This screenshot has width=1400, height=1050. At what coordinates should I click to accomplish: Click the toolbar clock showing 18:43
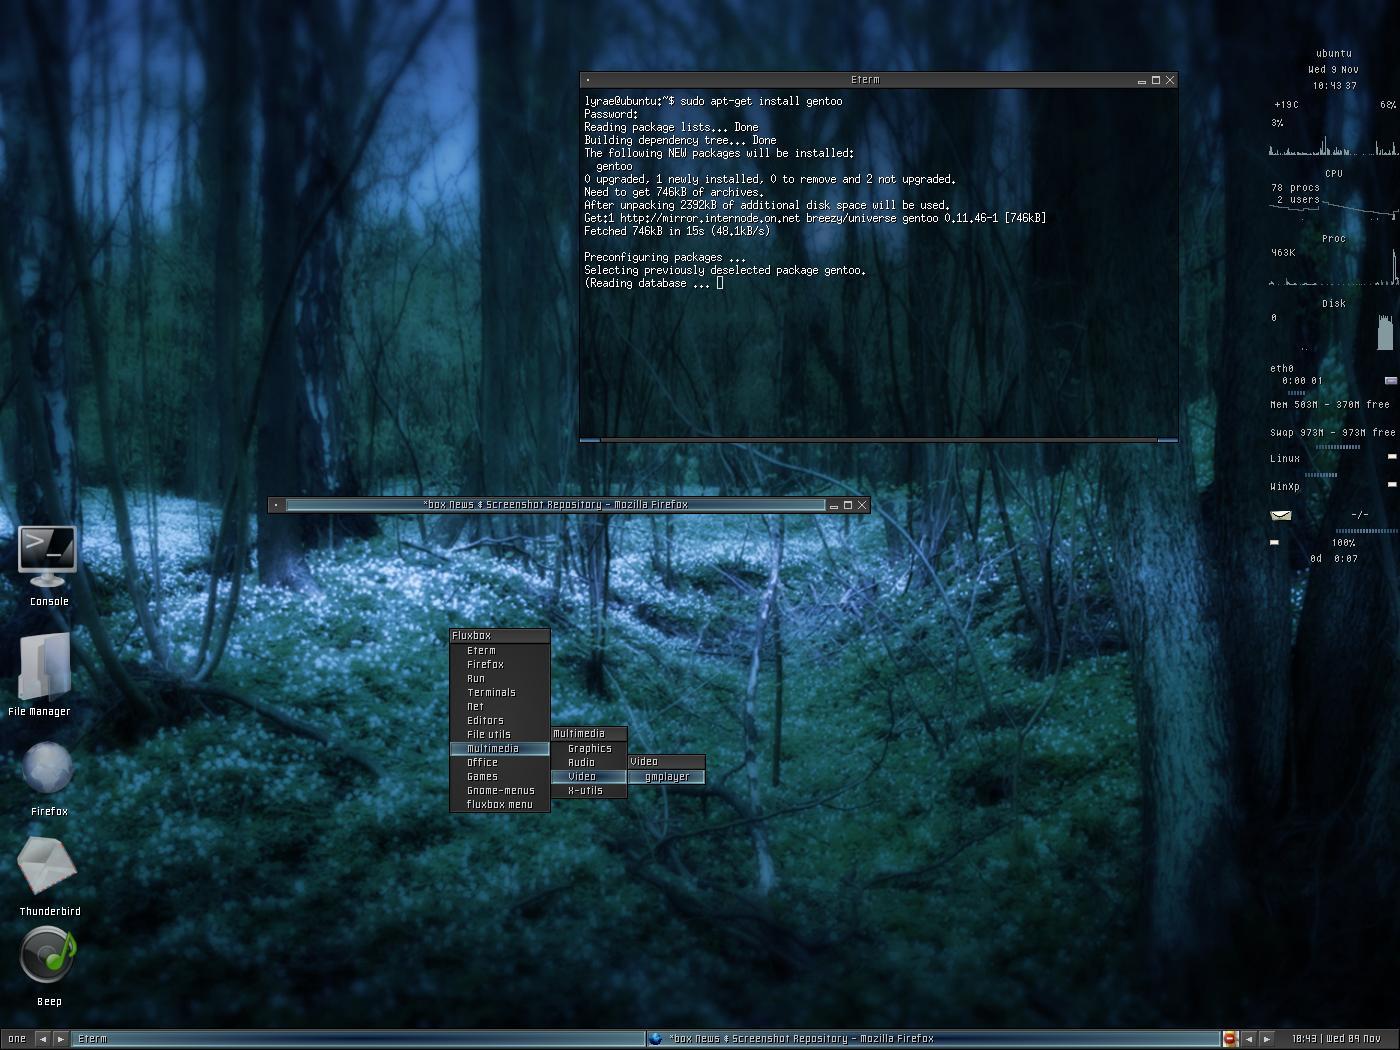[1336, 1039]
